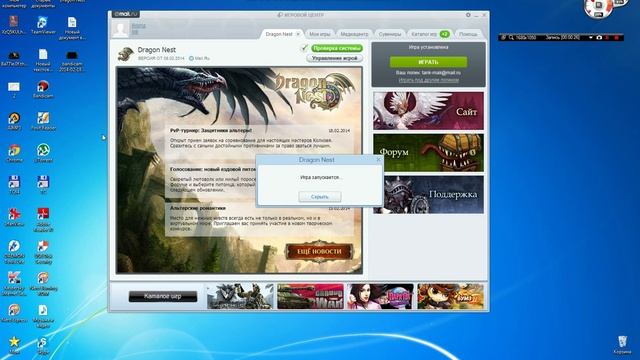The image size is (640, 360).
Task: Open the TeamViewer desktop shortcut
Action: click(42, 25)
